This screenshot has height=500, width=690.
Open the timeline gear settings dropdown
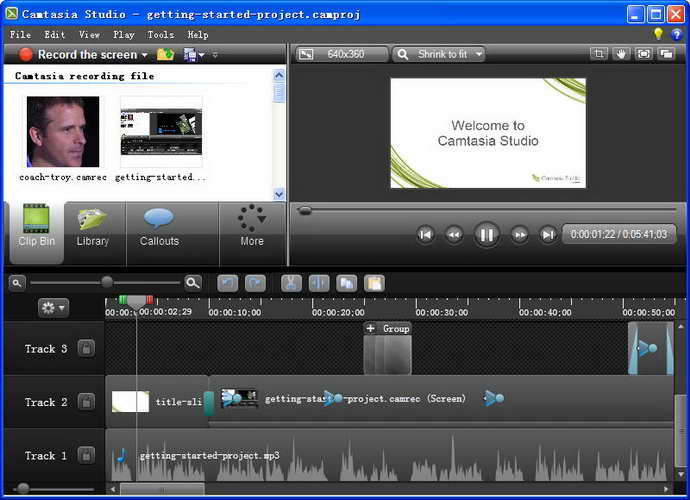pos(52,308)
